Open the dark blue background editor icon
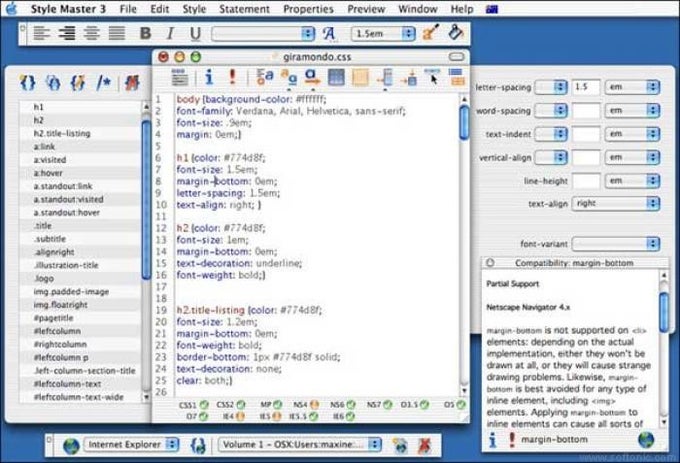680x463 pixels. point(336,77)
